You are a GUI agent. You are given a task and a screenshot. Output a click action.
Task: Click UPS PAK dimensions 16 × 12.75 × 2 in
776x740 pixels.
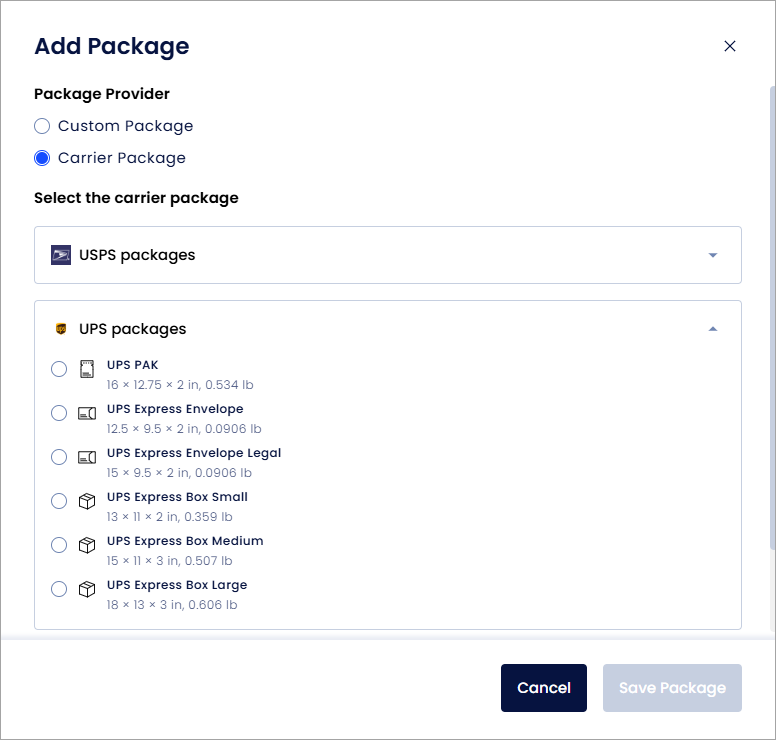click(x=180, y=385)
